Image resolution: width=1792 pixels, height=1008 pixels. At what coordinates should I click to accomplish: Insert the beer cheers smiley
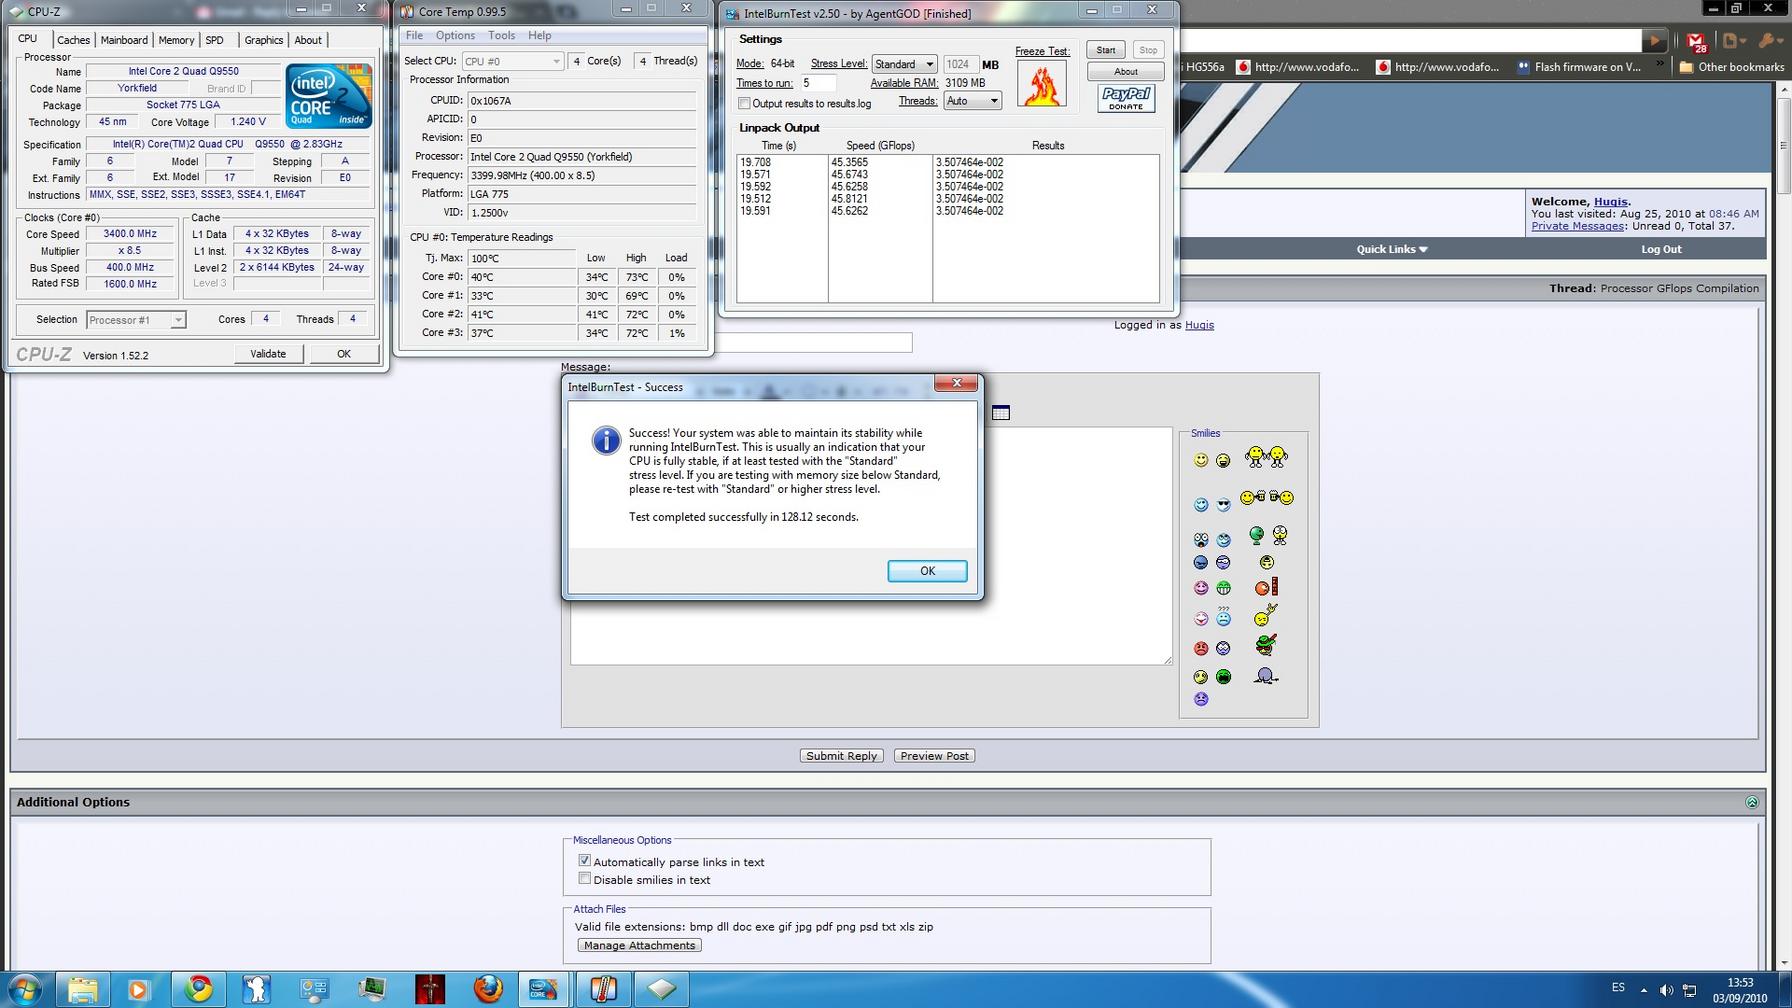(x=1267, y=498)
